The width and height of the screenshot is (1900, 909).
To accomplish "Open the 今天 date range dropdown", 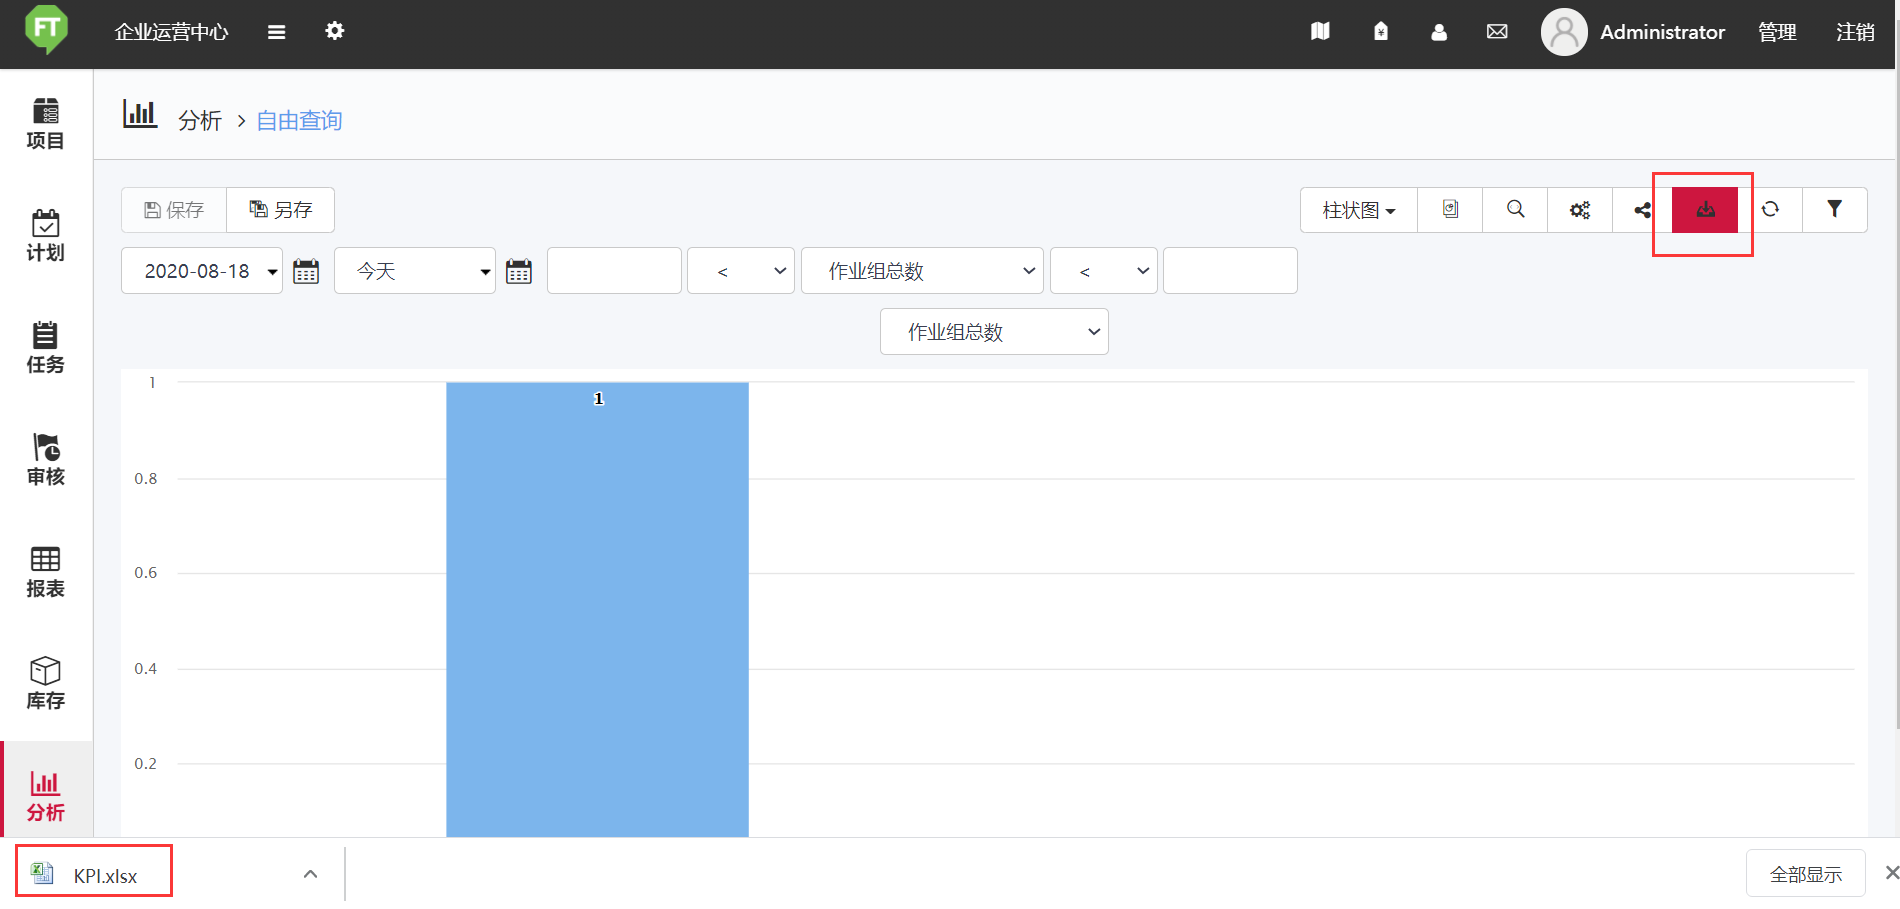I will coord(415,271).
